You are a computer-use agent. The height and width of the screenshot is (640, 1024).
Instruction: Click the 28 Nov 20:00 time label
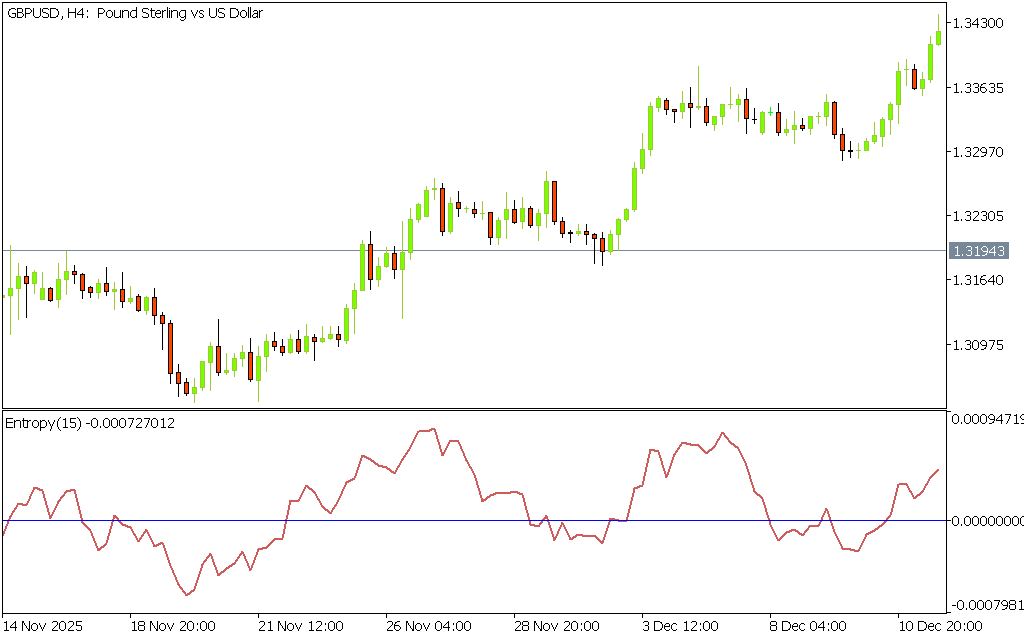(557, 626)
